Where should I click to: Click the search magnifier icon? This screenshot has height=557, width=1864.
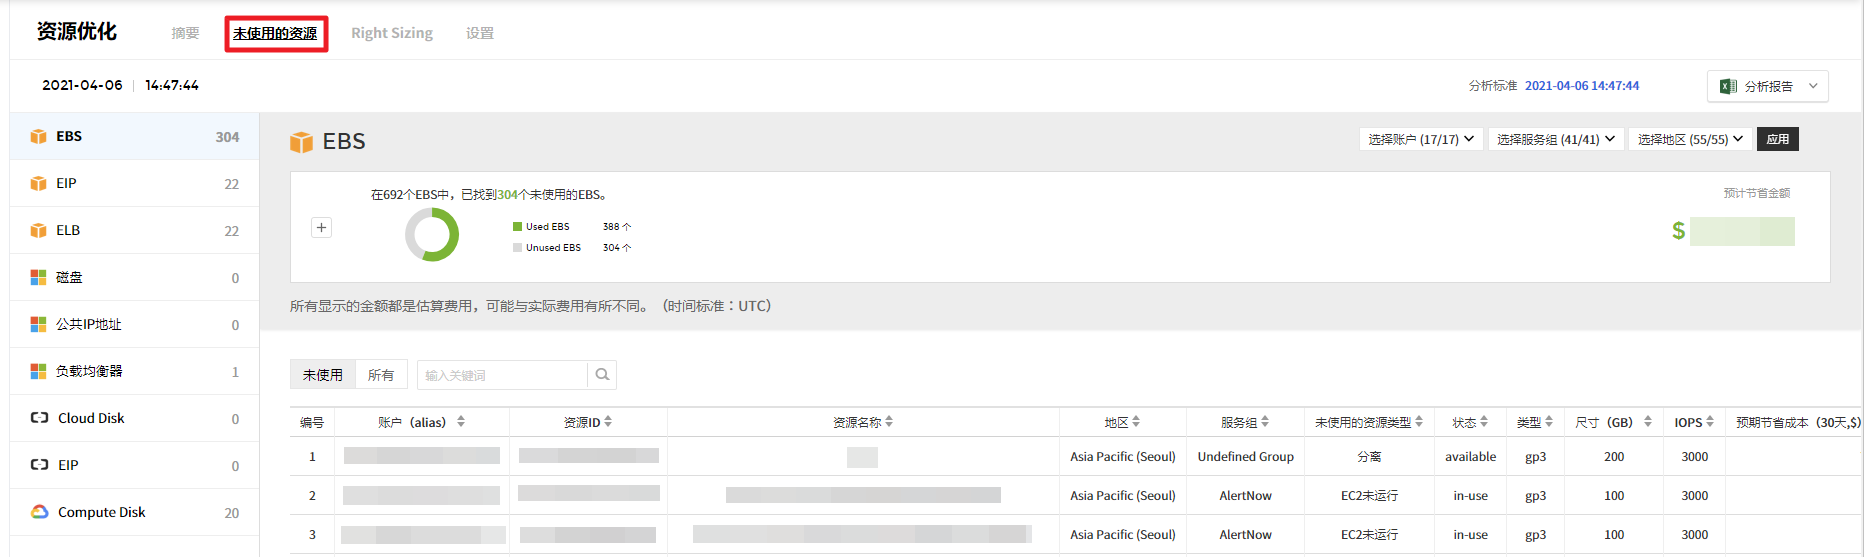click(x=602, y=375)
